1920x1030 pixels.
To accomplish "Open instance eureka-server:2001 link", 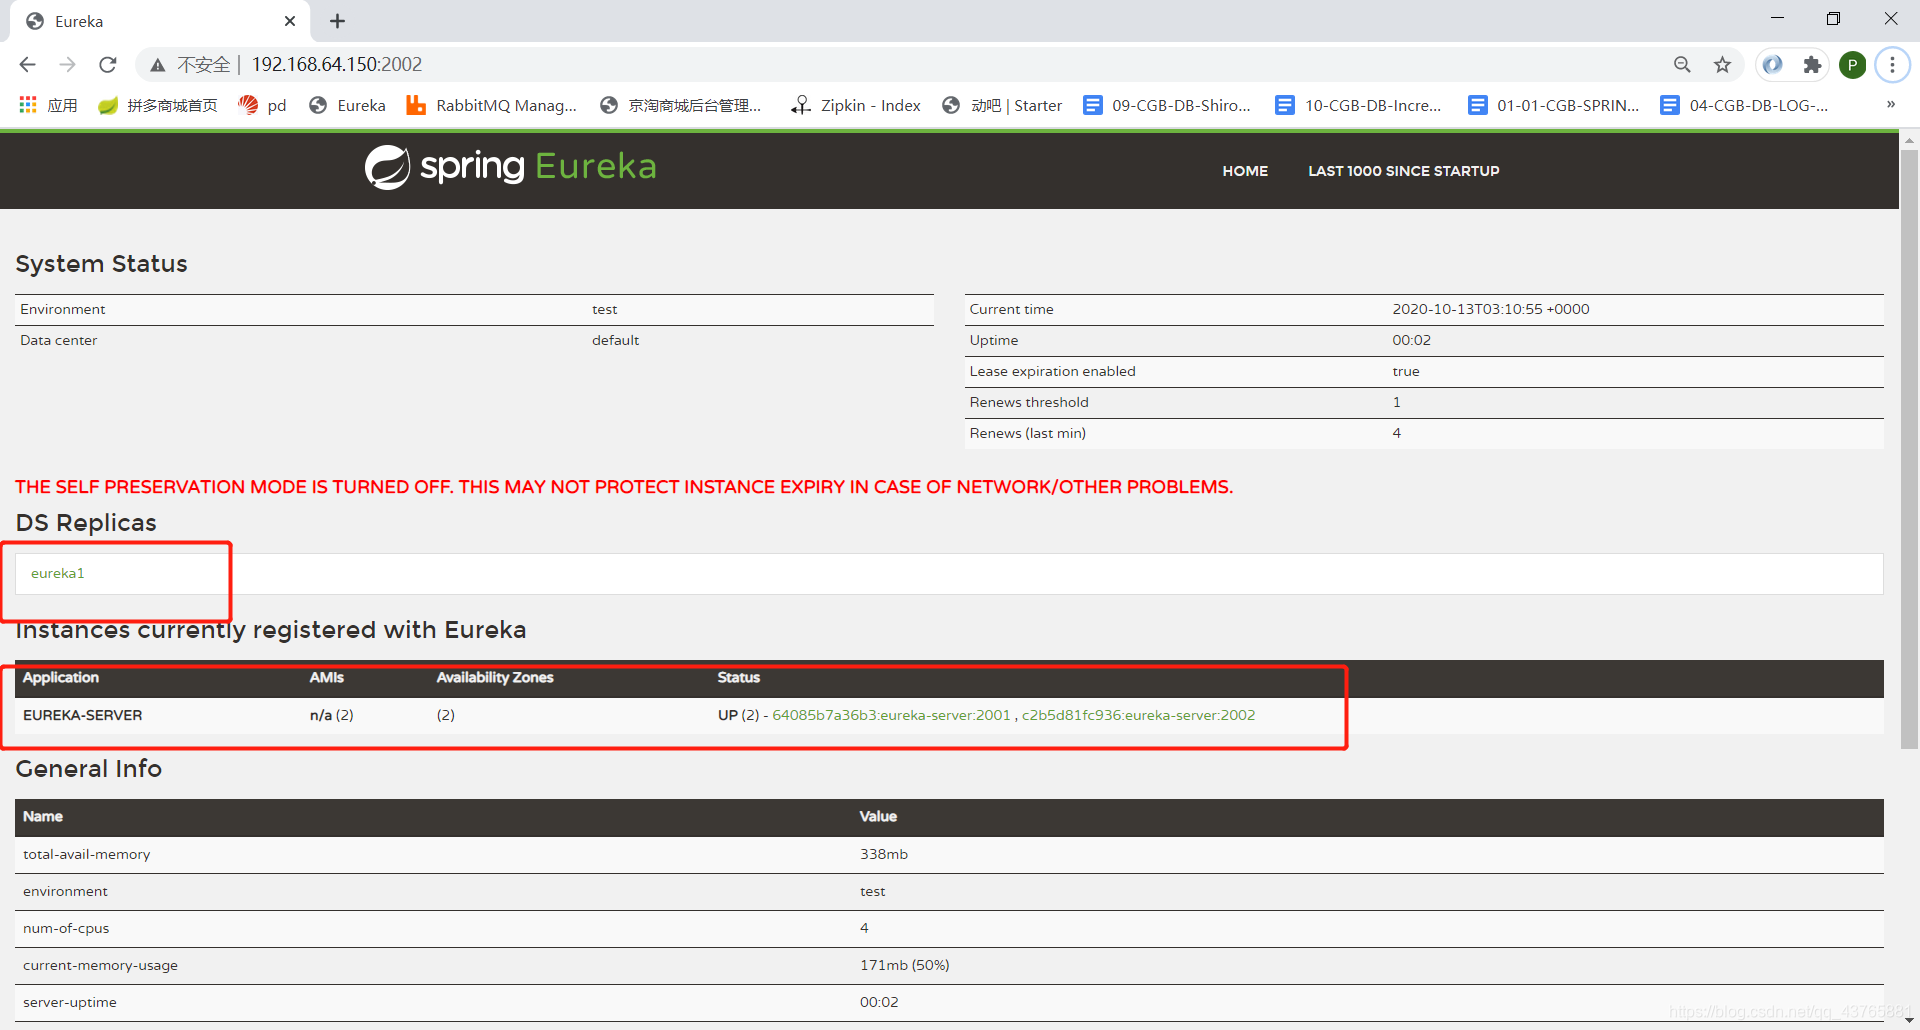I will pyautogui.click(x=891, y=715).
